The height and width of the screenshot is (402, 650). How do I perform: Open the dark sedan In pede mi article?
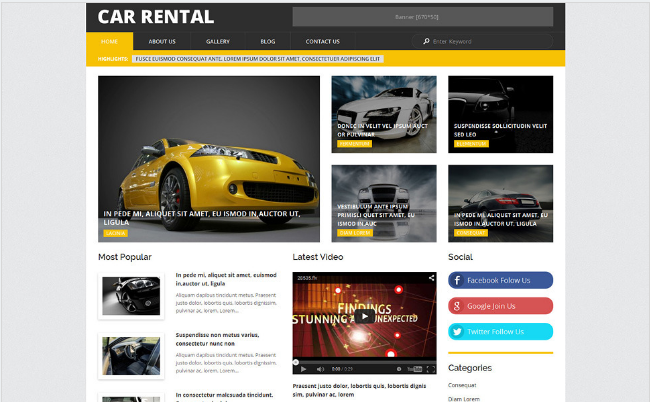pos(500,203)
